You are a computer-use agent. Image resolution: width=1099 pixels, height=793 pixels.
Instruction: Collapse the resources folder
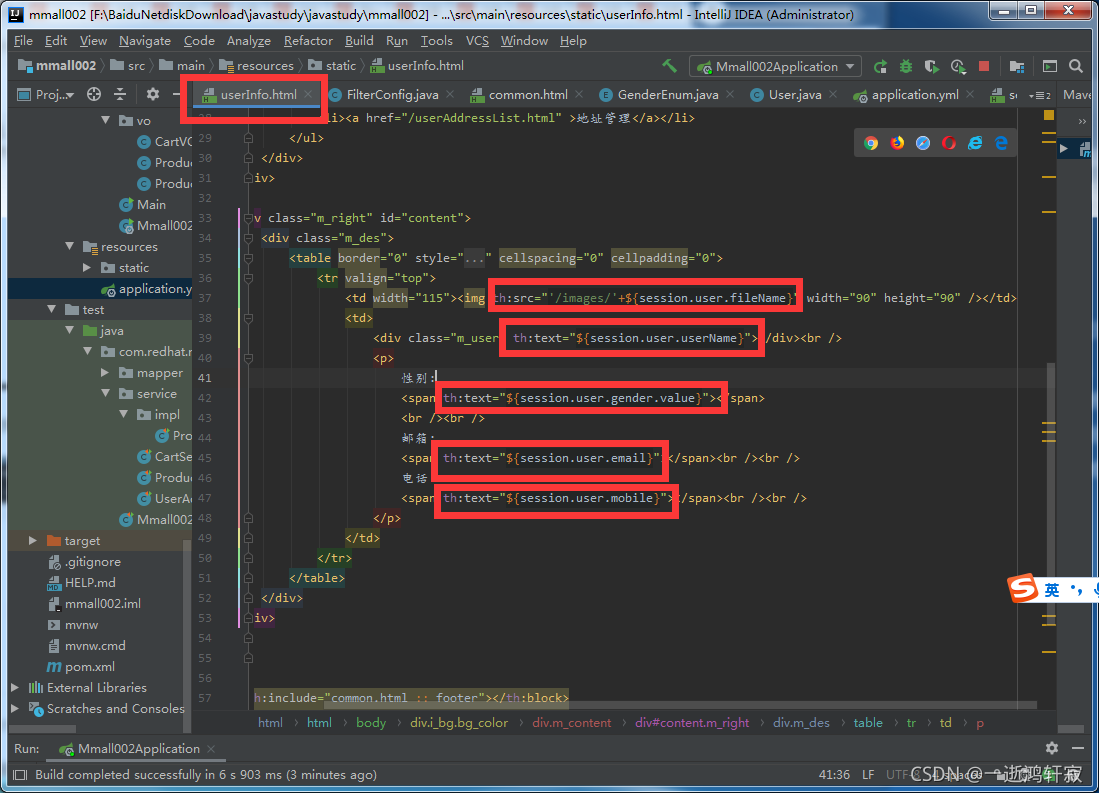pos(69,247)
